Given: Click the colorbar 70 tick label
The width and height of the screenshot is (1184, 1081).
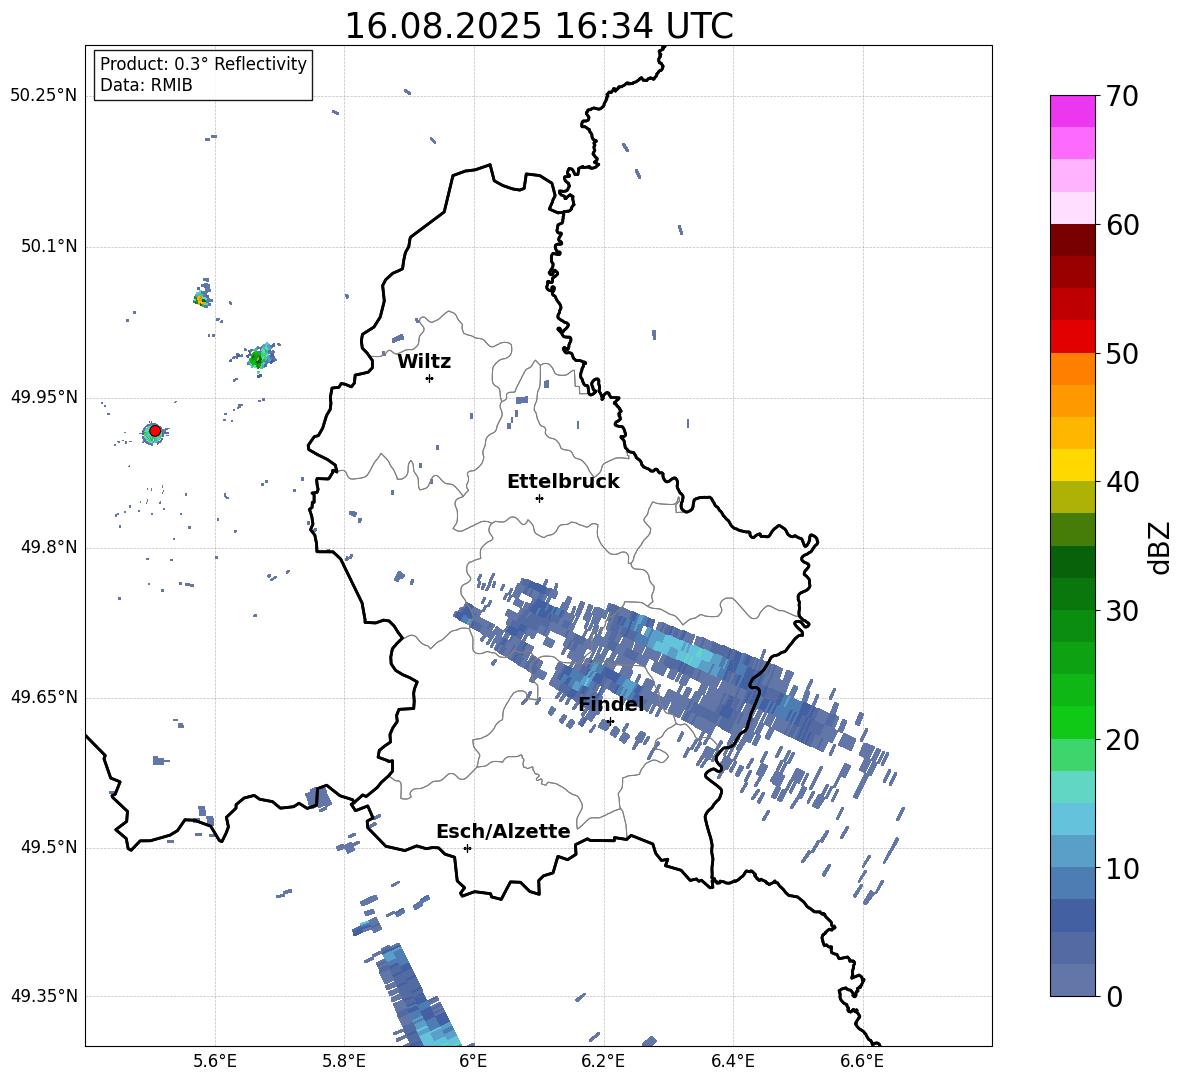Looking at the screenshot, I should pyautogui.click(x=1122, y=96).
